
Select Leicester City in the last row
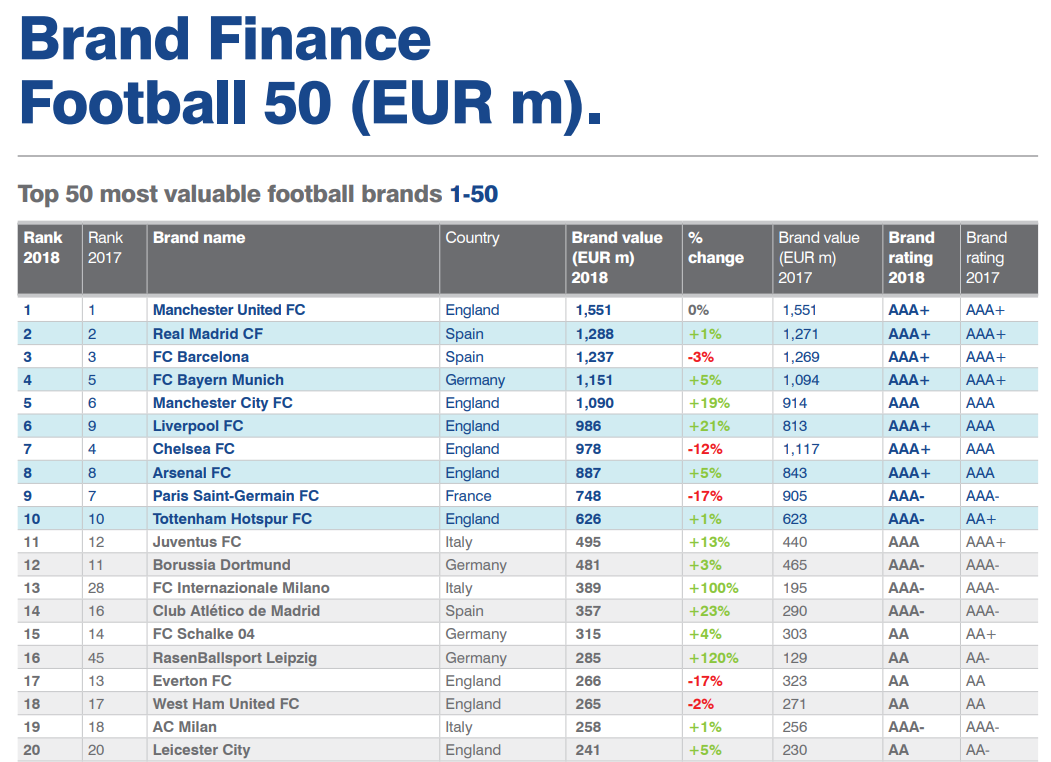point(201,750)
